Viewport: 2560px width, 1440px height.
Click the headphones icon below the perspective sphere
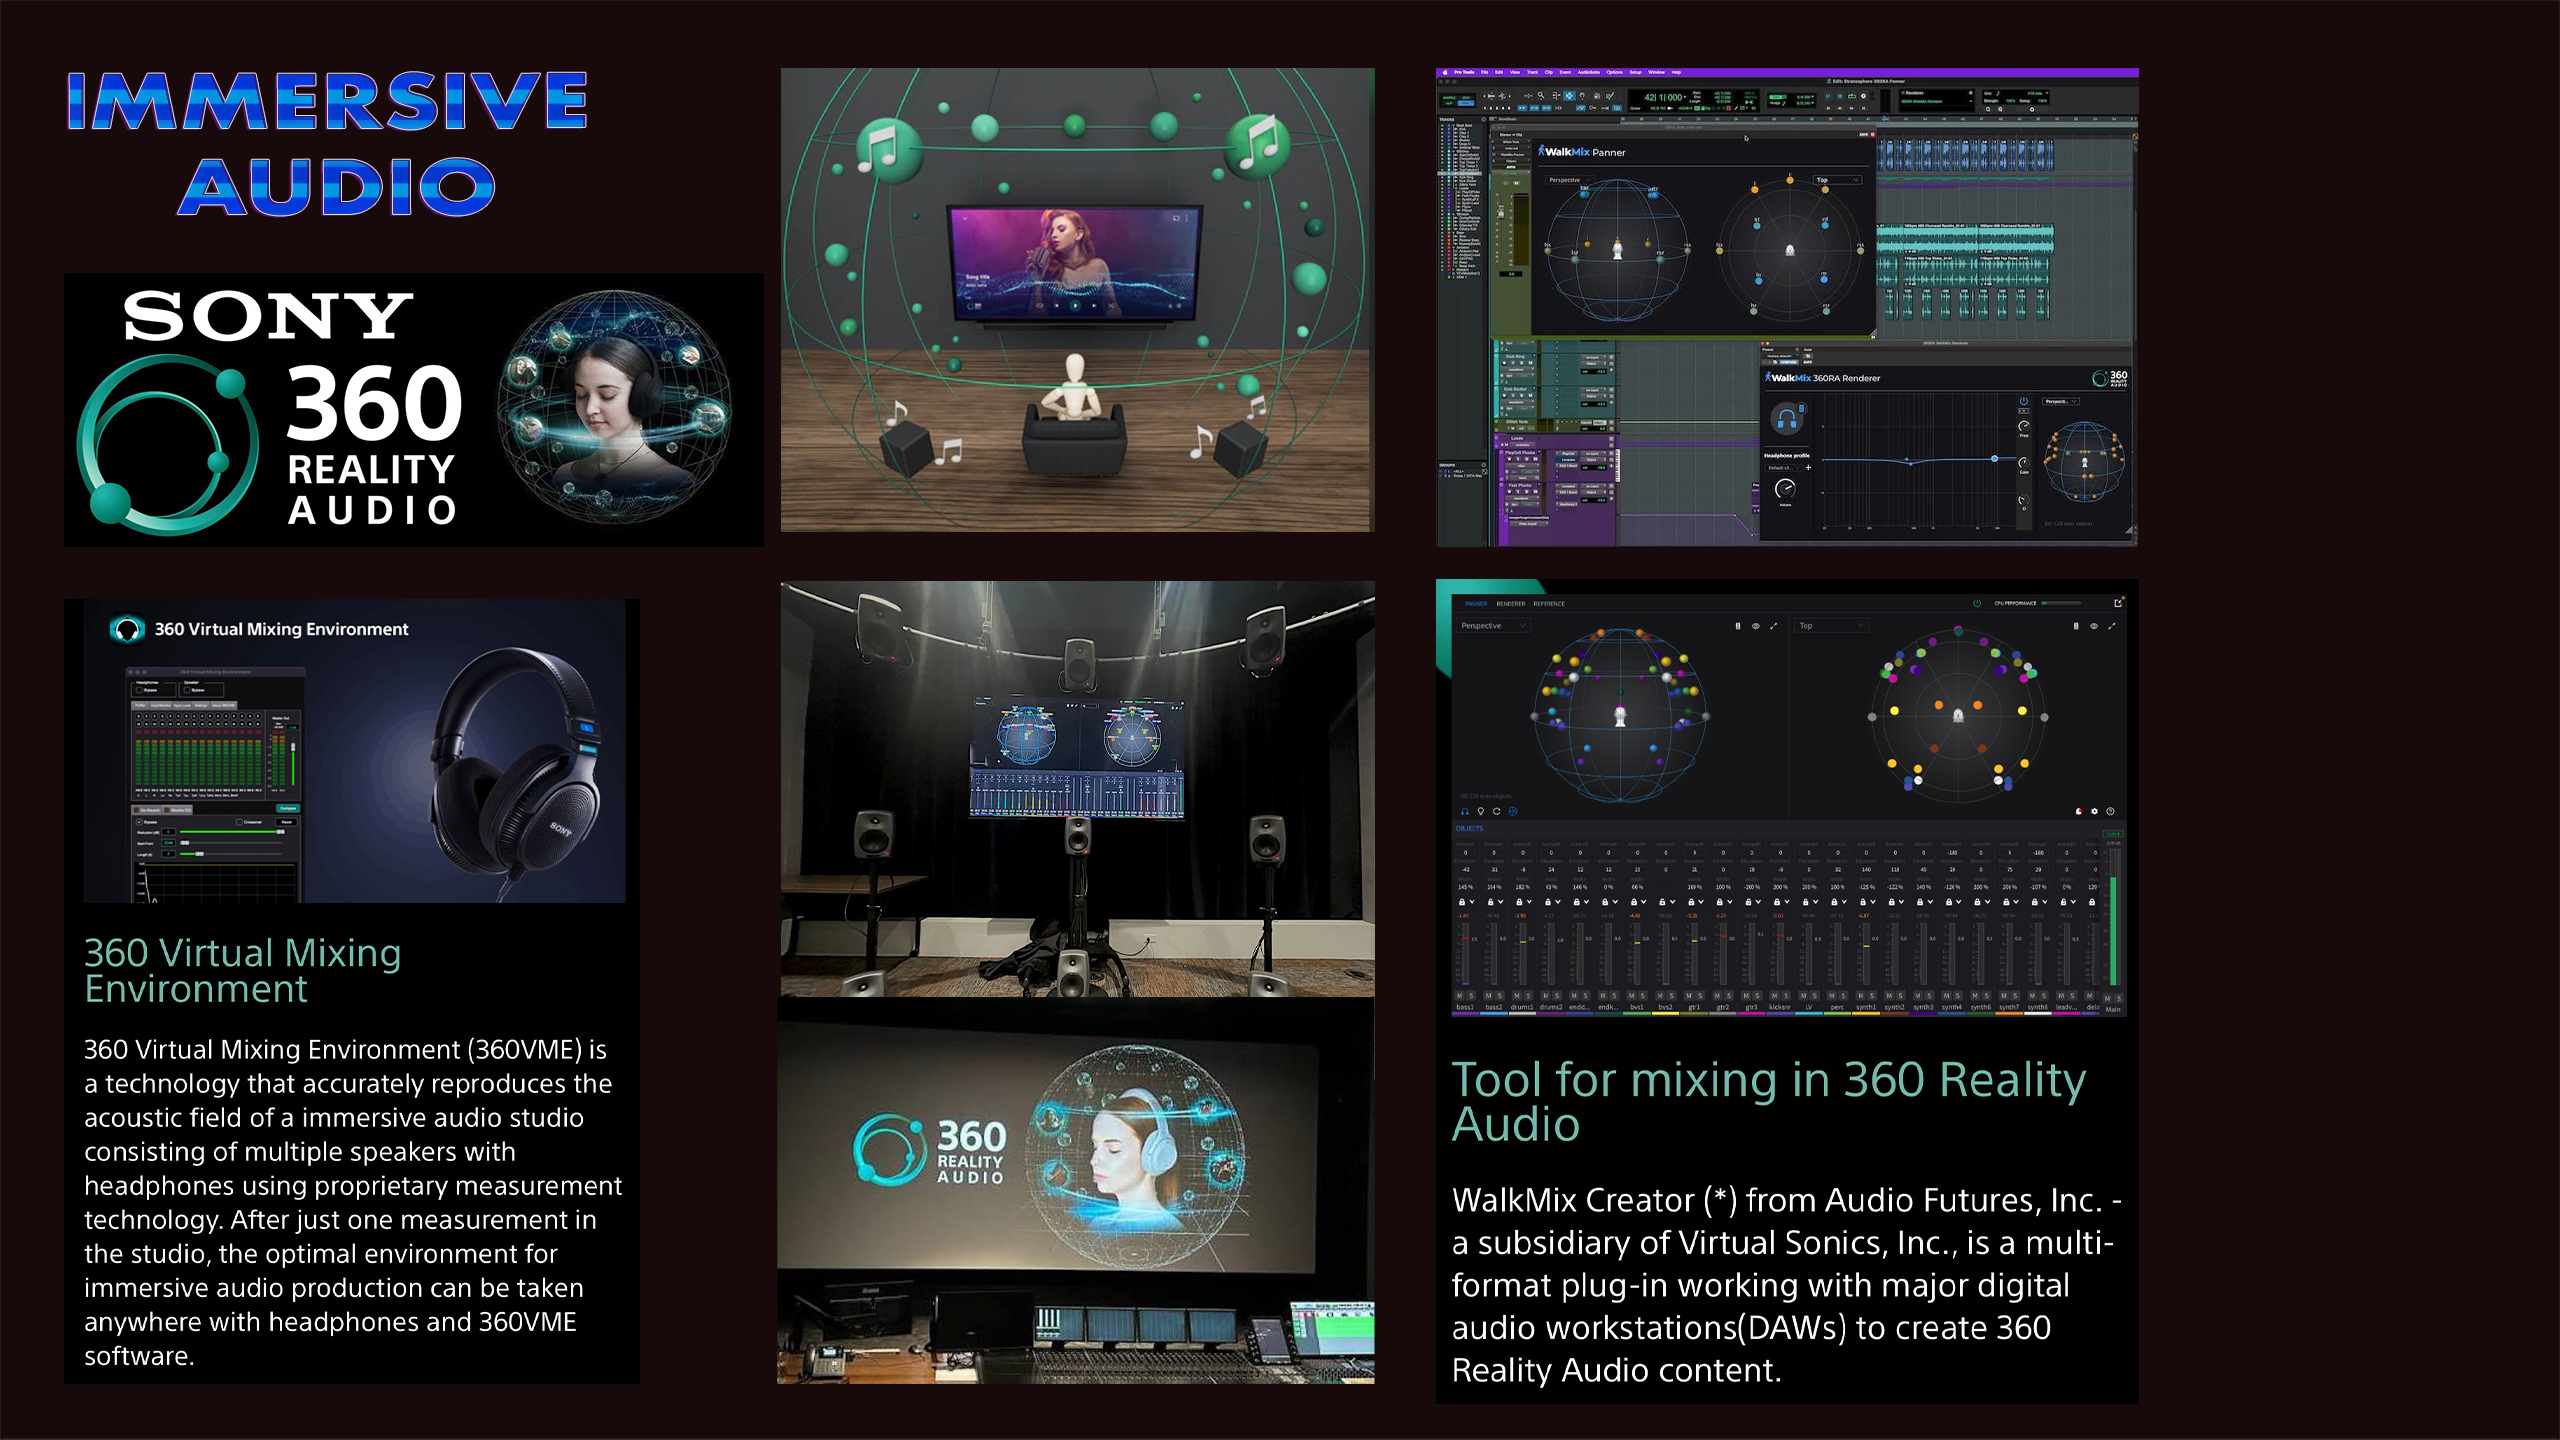point(1465,811)
